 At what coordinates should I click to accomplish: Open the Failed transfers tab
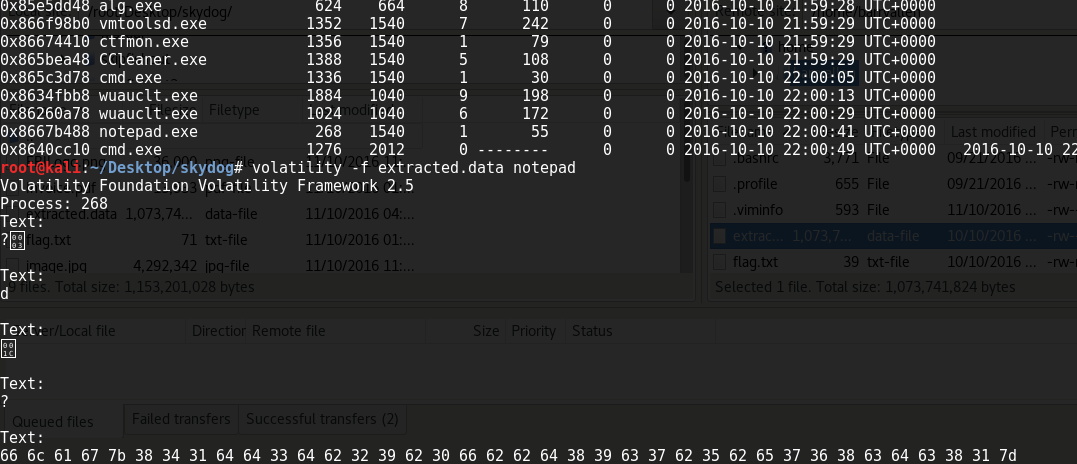(181, 419)
